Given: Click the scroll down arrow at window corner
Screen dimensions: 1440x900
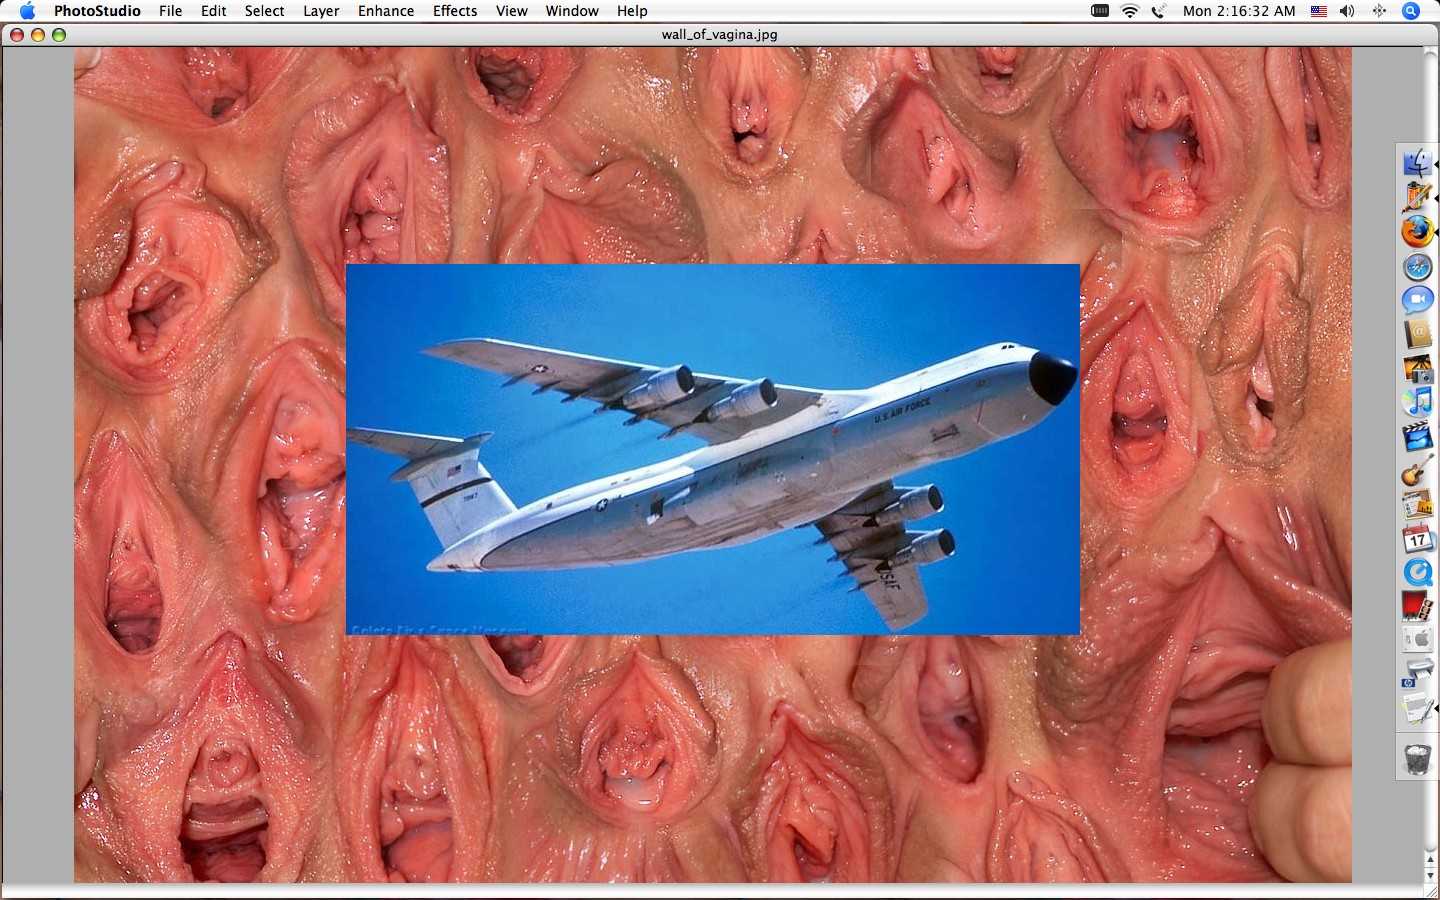Looking at the screenshot, I should click(1431, 875).
